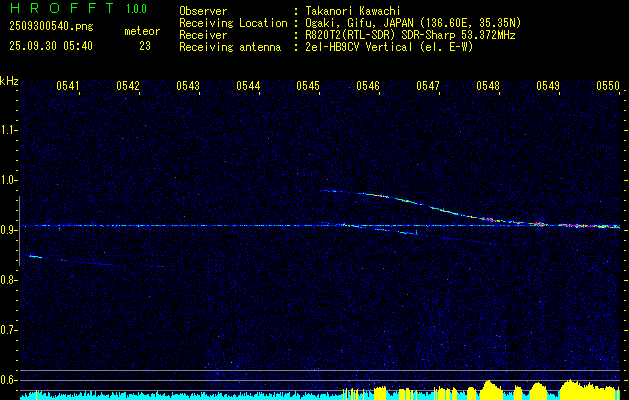Click the yellow signal level peak under 0548

click(490, 387)
